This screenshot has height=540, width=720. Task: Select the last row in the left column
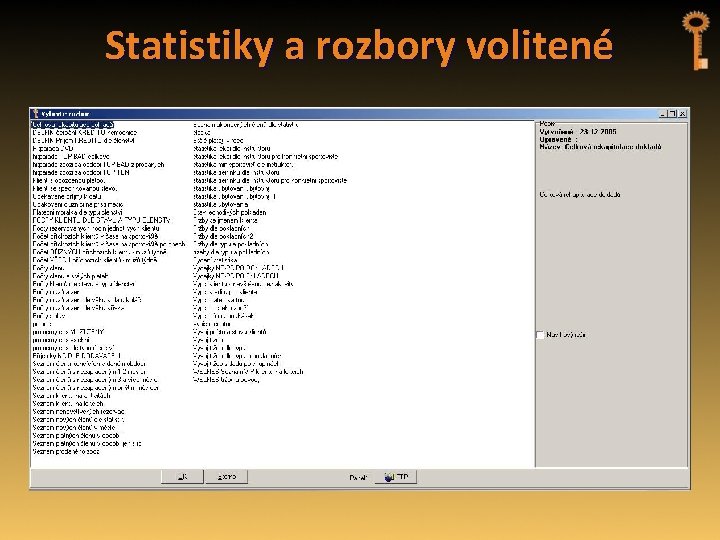66,451
